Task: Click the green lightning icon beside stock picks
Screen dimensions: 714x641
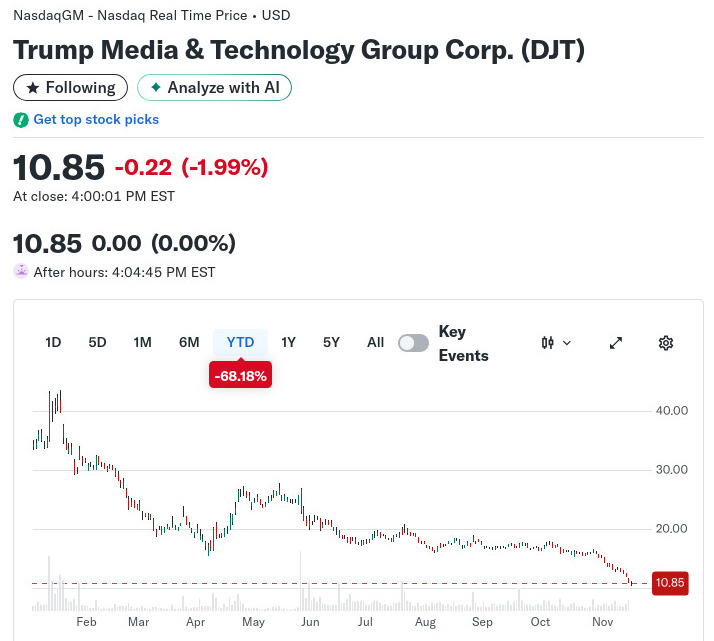Action: 21,120
